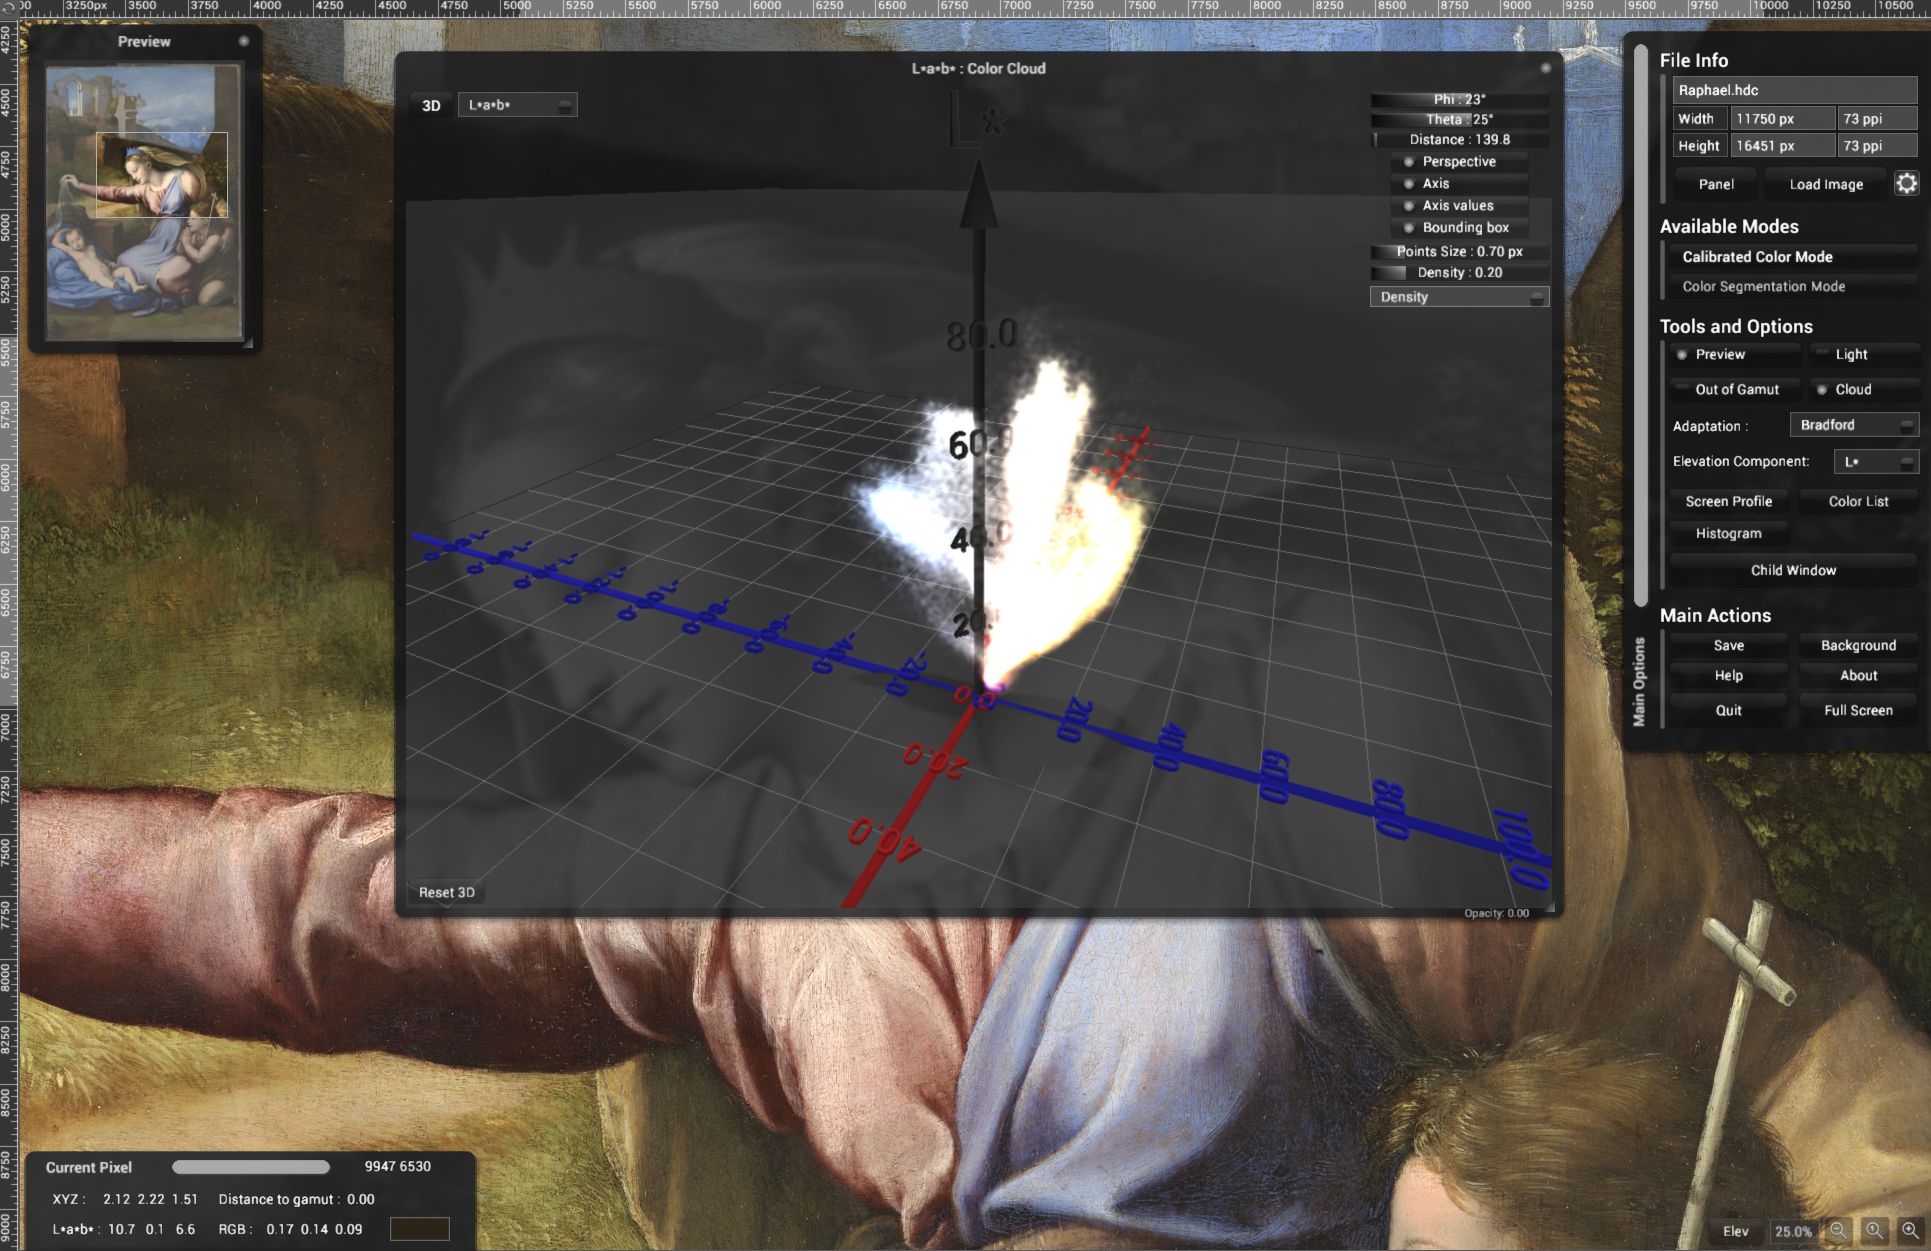The width and height of the screenshot is (1931, 1251).
Task: Click the zoom in magnifier icon
Action: (x=1910, y=1231)
